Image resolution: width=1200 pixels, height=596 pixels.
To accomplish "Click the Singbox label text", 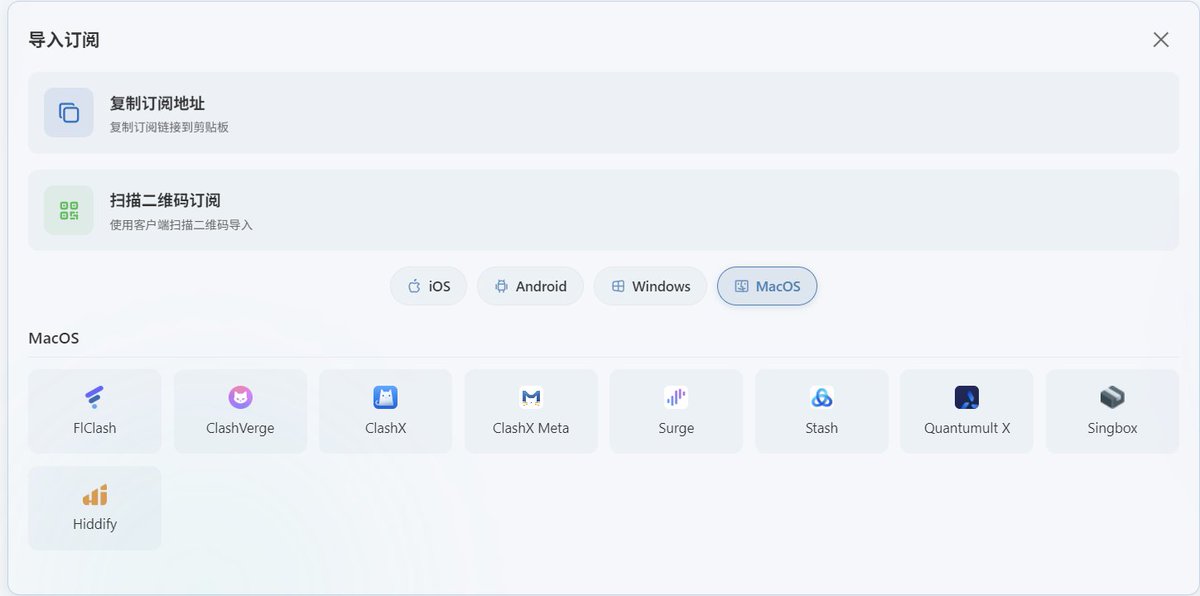I will point(1113,428).
